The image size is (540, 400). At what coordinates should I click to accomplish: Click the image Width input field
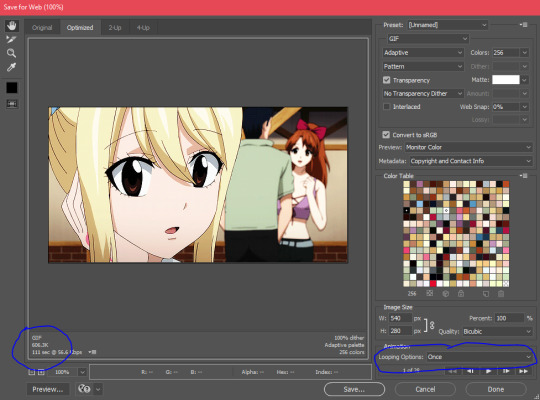click(x=401, y=318)
